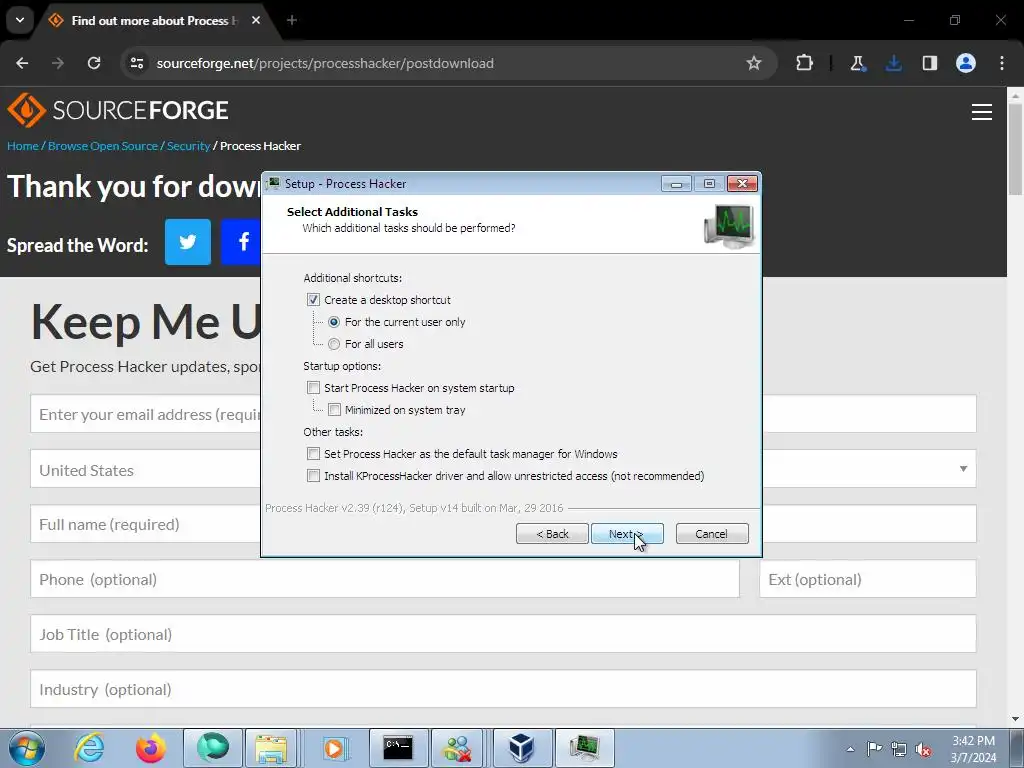
Task: Go back with the < Back button
Action: [552, 534]
